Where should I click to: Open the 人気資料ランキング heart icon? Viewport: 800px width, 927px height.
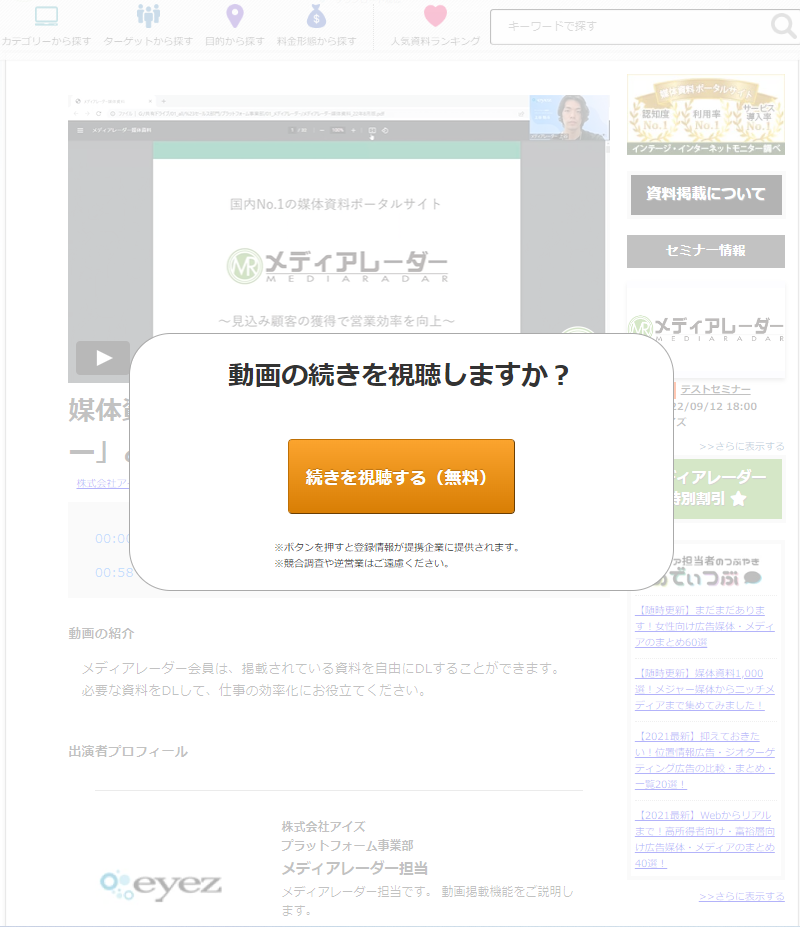coord(435,16)
